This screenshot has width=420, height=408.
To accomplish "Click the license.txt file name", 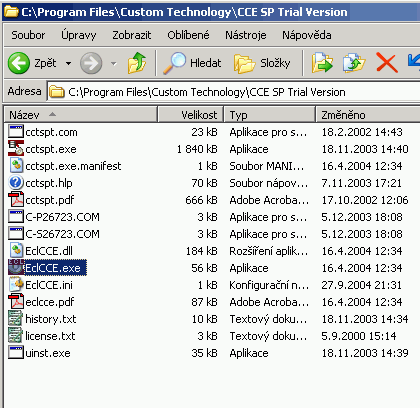I will tap(50, 336).
